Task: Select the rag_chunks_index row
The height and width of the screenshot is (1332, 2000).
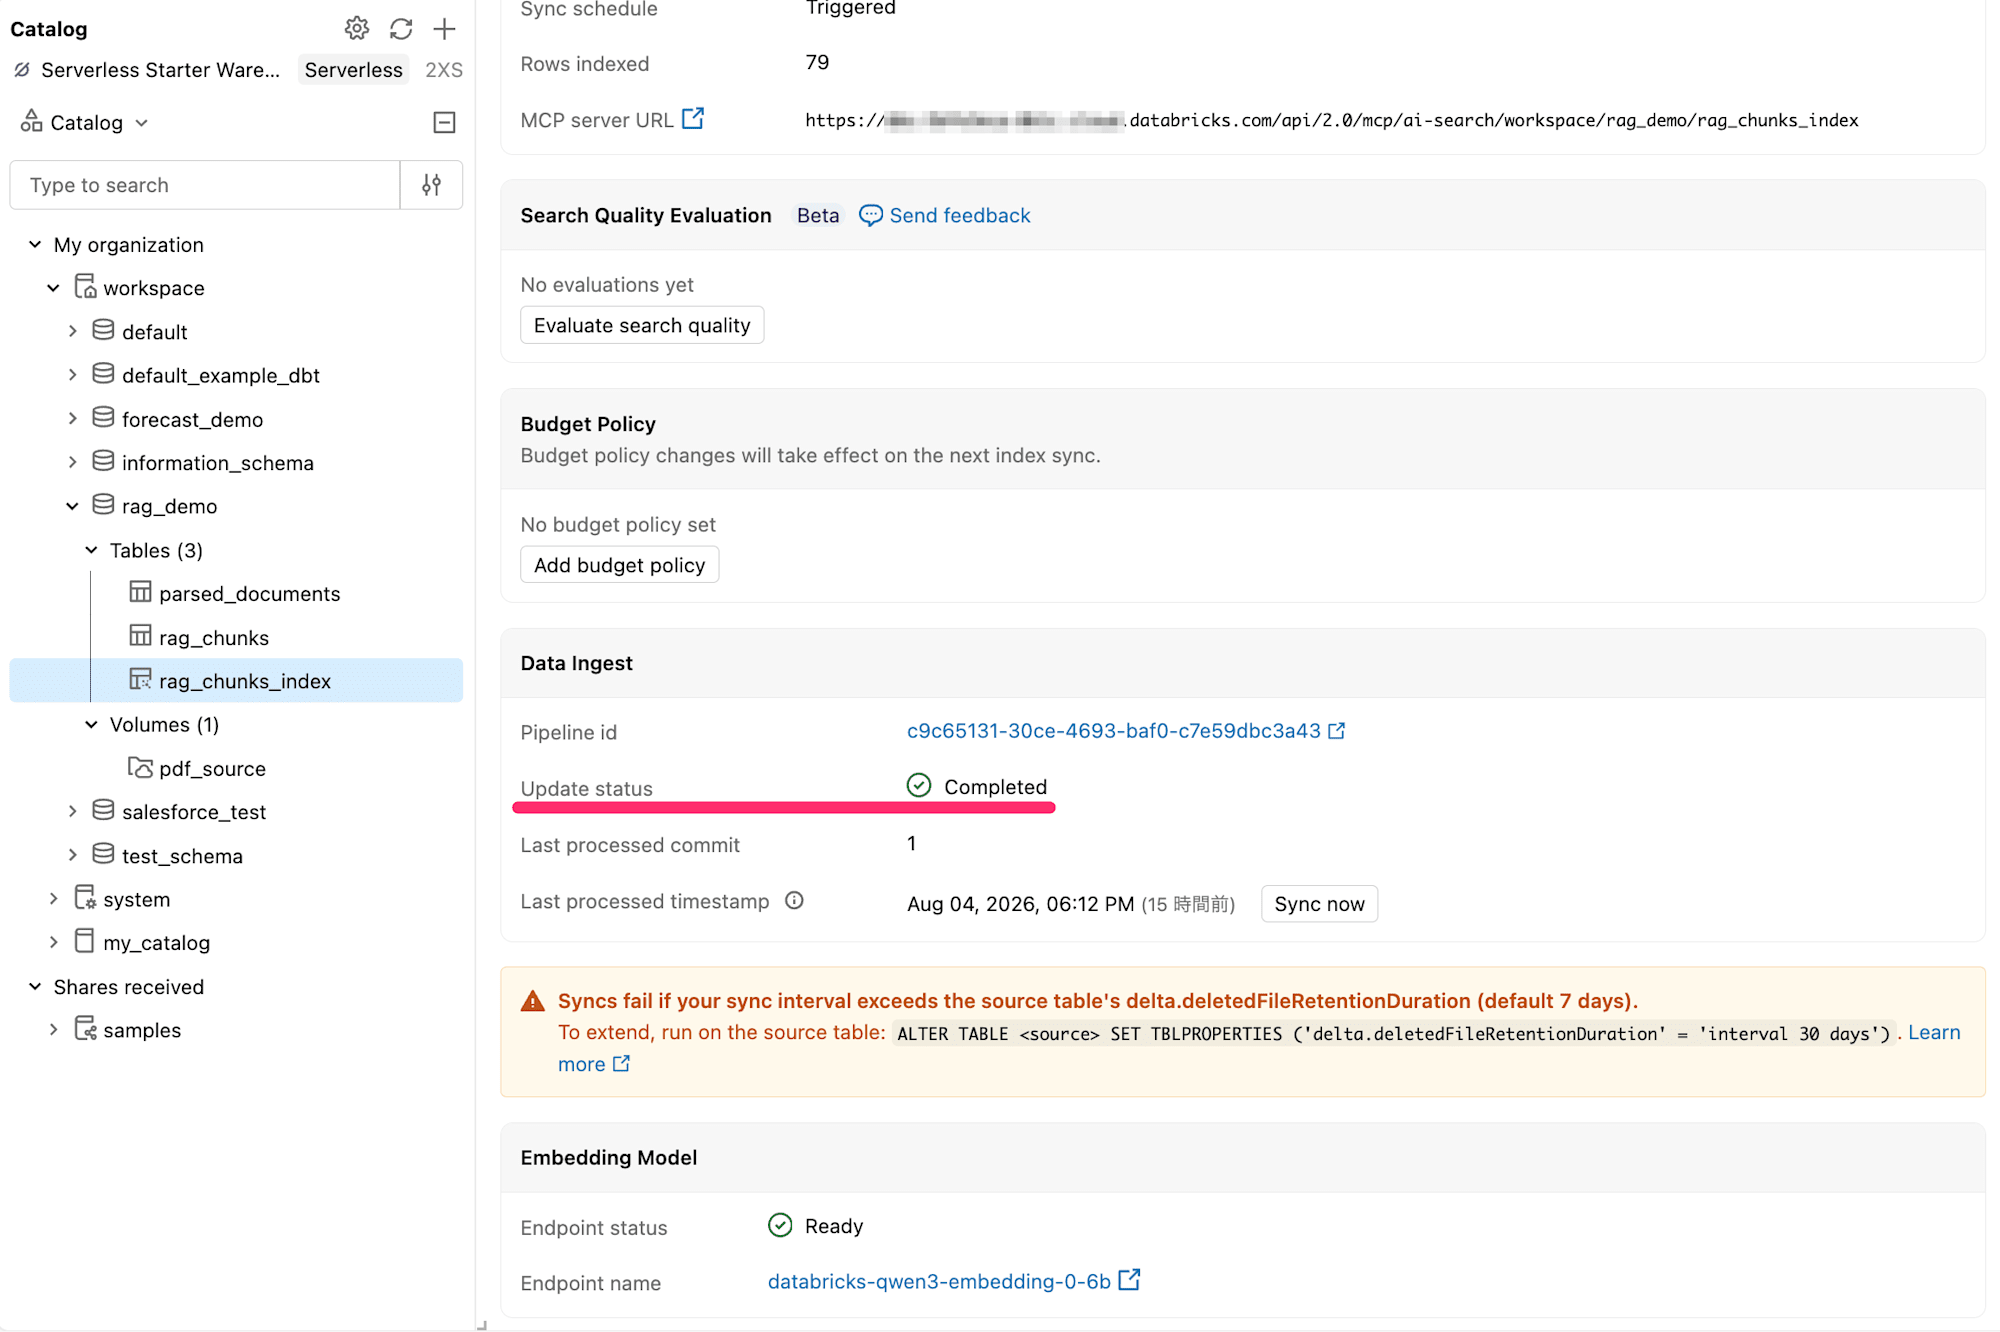Action: (236, 680)
